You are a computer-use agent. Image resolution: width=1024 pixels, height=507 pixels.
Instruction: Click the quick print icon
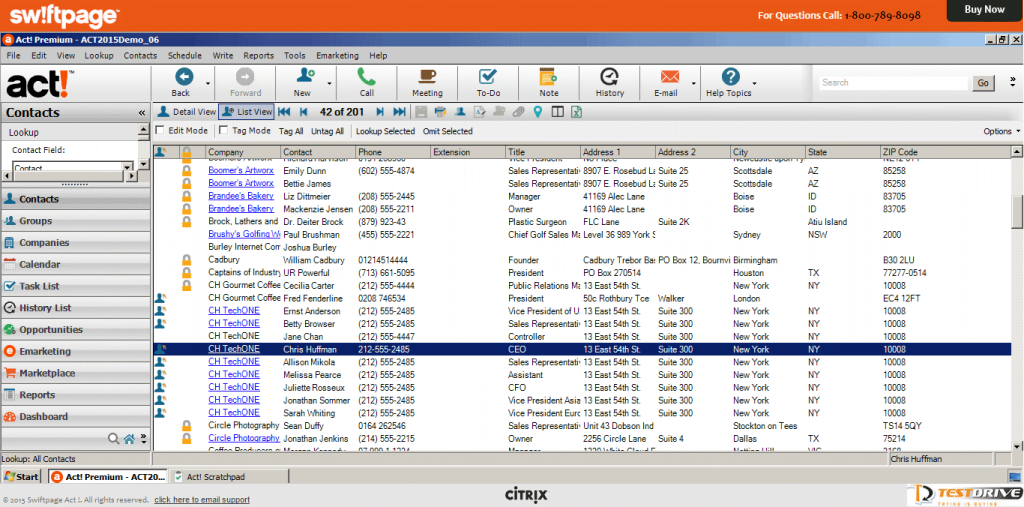[x=440, y=112]
